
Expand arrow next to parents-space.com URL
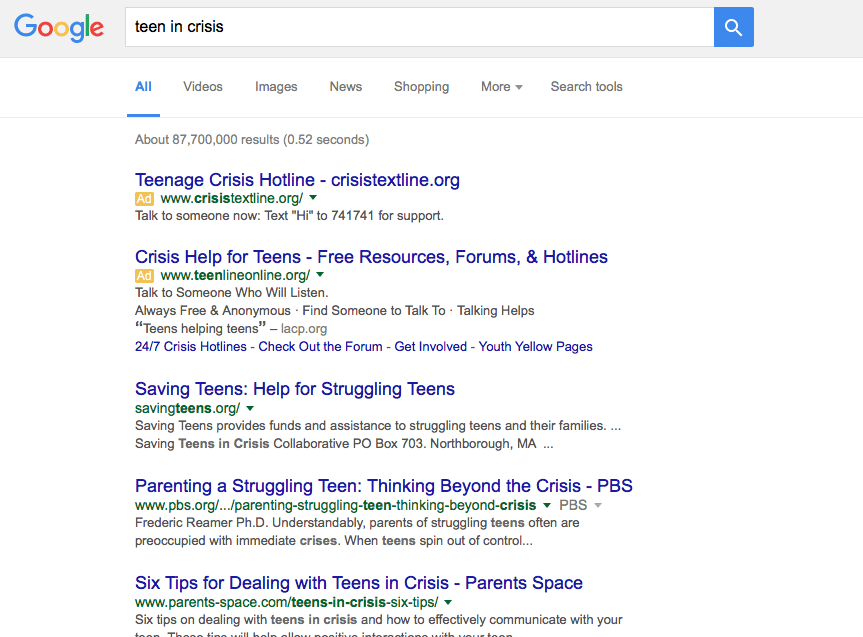[x=448, y=602]
